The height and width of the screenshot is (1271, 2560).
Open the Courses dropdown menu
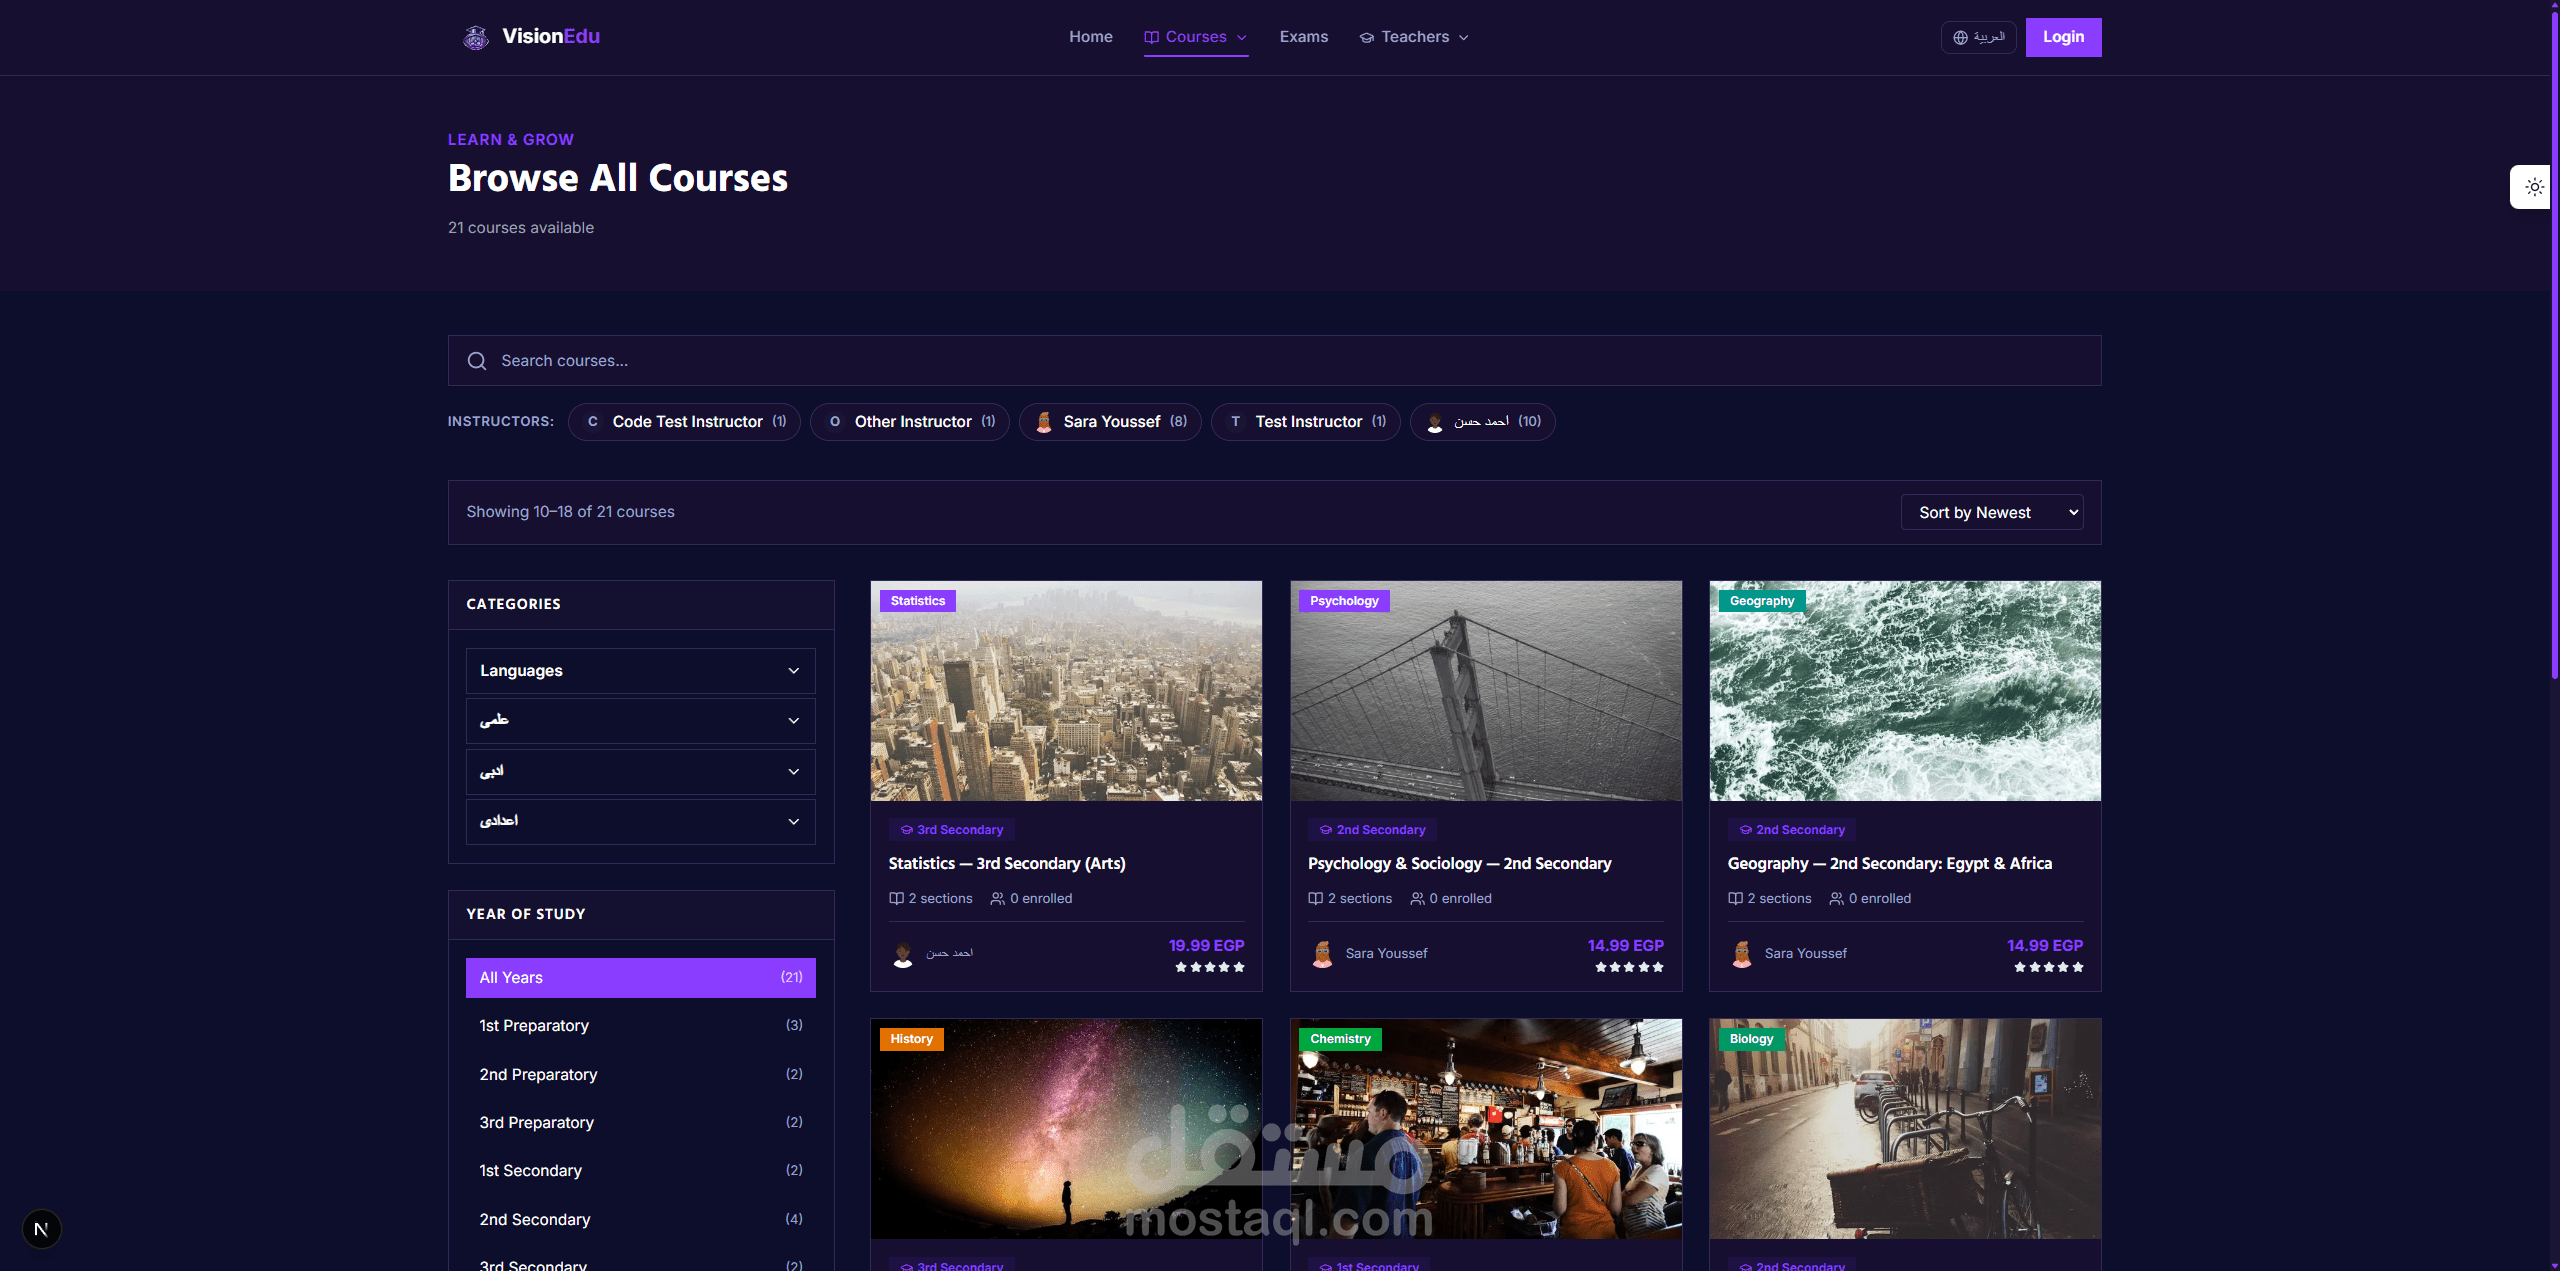pyautogui.click(x=1196, y=37)
